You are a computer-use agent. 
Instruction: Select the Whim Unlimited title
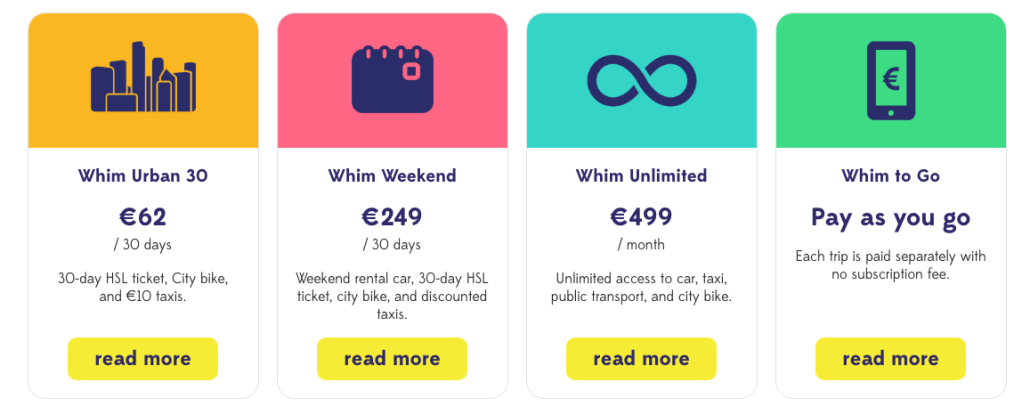(x=641, y=176)
